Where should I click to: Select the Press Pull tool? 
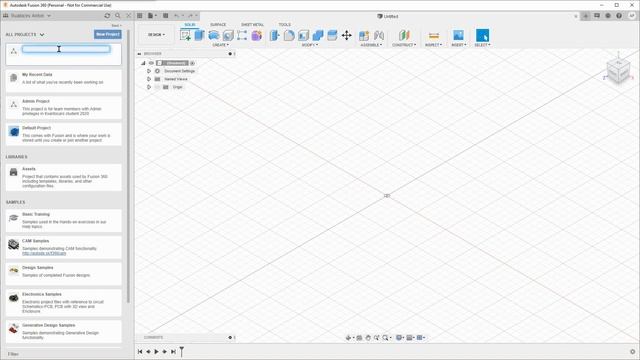tap(274, 36)
